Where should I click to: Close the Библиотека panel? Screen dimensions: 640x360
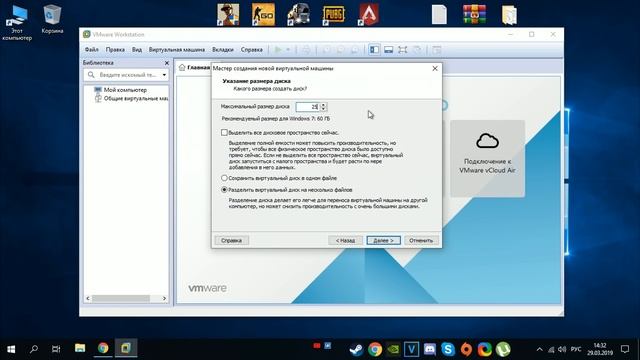167,63
